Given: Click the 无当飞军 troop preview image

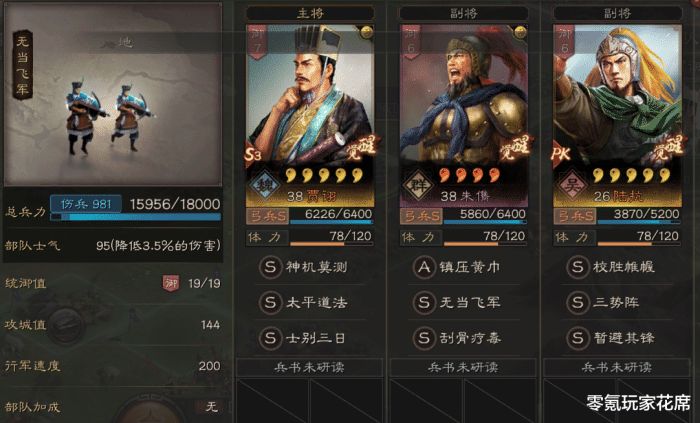Looking at the screenshot, I should (113, 94).
